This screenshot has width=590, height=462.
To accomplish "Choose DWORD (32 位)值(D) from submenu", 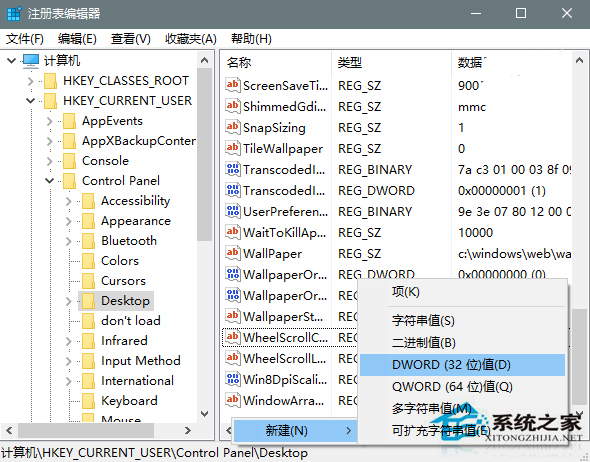I will (462, 365).
